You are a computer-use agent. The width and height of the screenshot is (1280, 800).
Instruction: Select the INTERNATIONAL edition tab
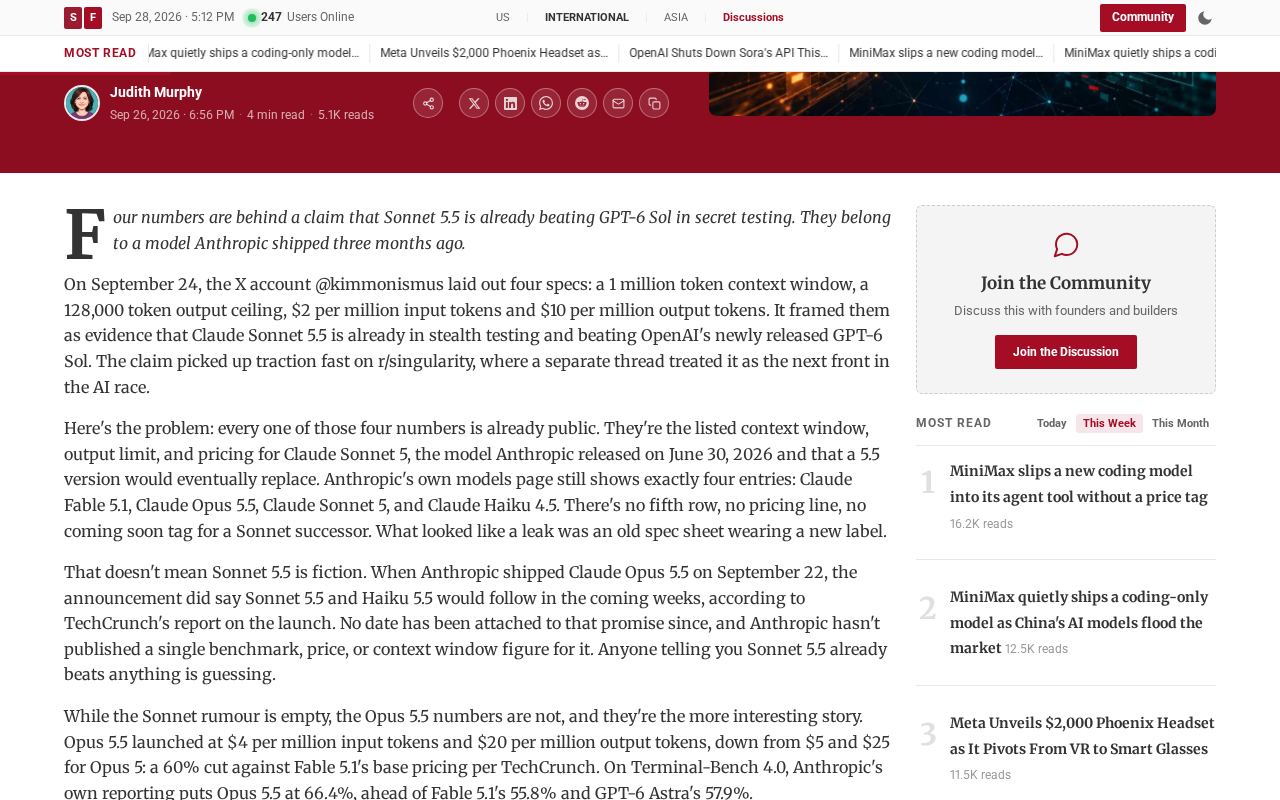pos(587,18)
